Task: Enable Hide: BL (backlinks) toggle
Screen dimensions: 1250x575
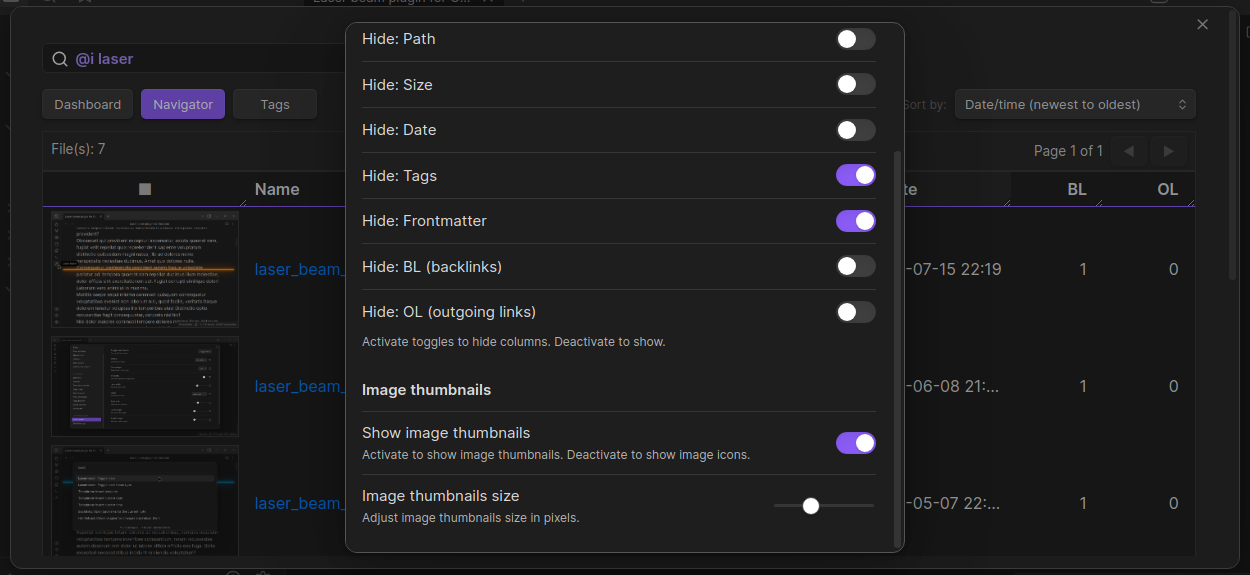Action: (855, 267)
